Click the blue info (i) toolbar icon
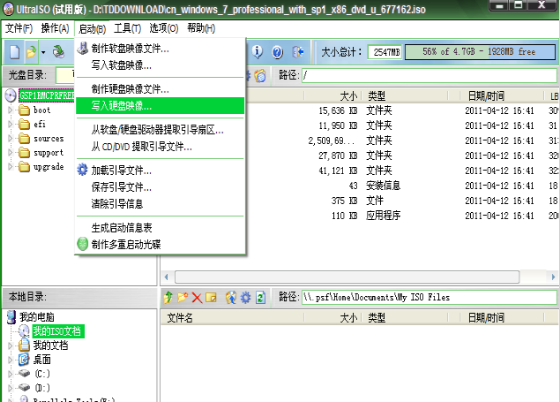This screenshot has width=559, height=402. tap(257, 52)
